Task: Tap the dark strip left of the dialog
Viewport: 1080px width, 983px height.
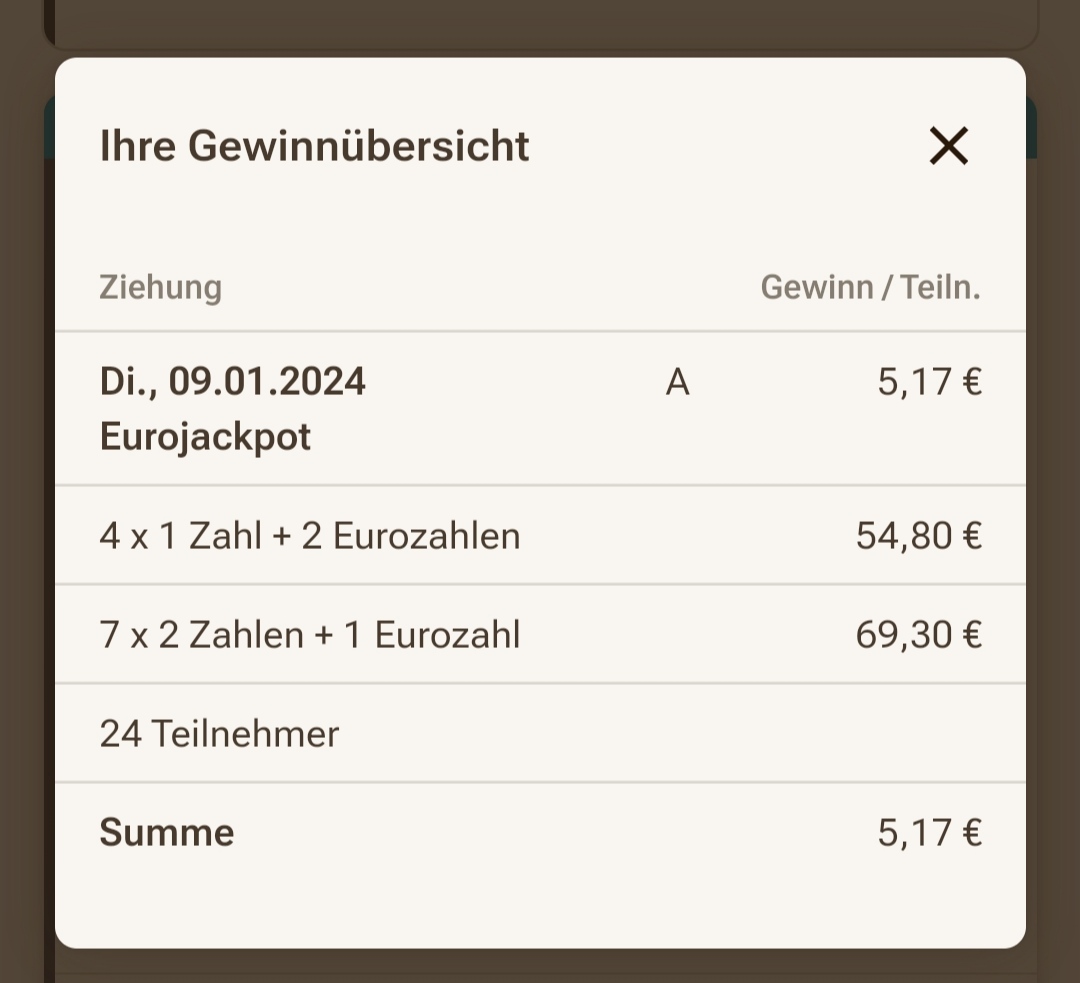Action: pyautogui.click(x=28, y=503)
